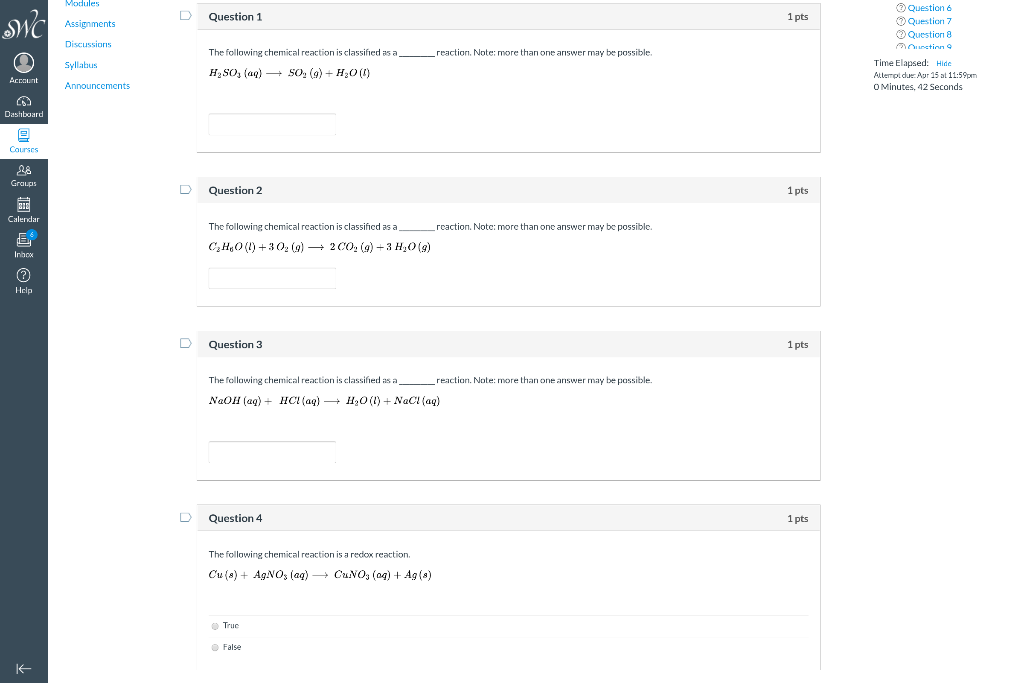This screenshot has height=683, width=1024.
Task: Open the Account sidebar icon
Action: tap(23, 66)
